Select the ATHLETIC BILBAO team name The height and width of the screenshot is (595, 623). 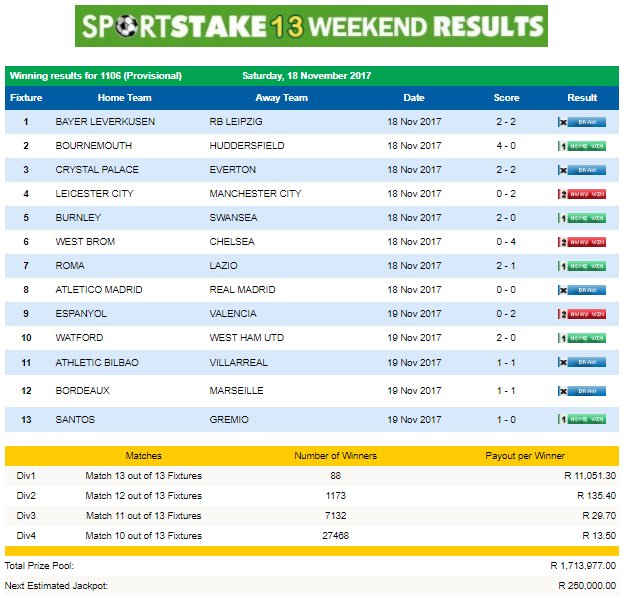pos(97,362)
